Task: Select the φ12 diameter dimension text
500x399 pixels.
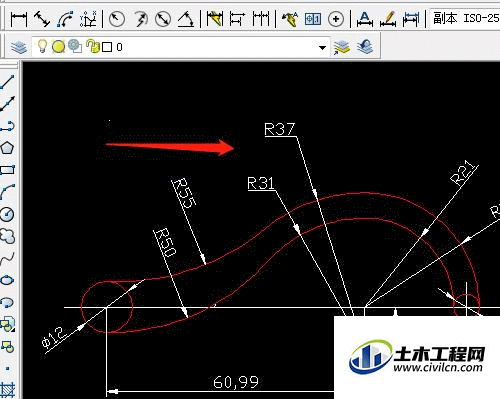Action: point(54,337)
